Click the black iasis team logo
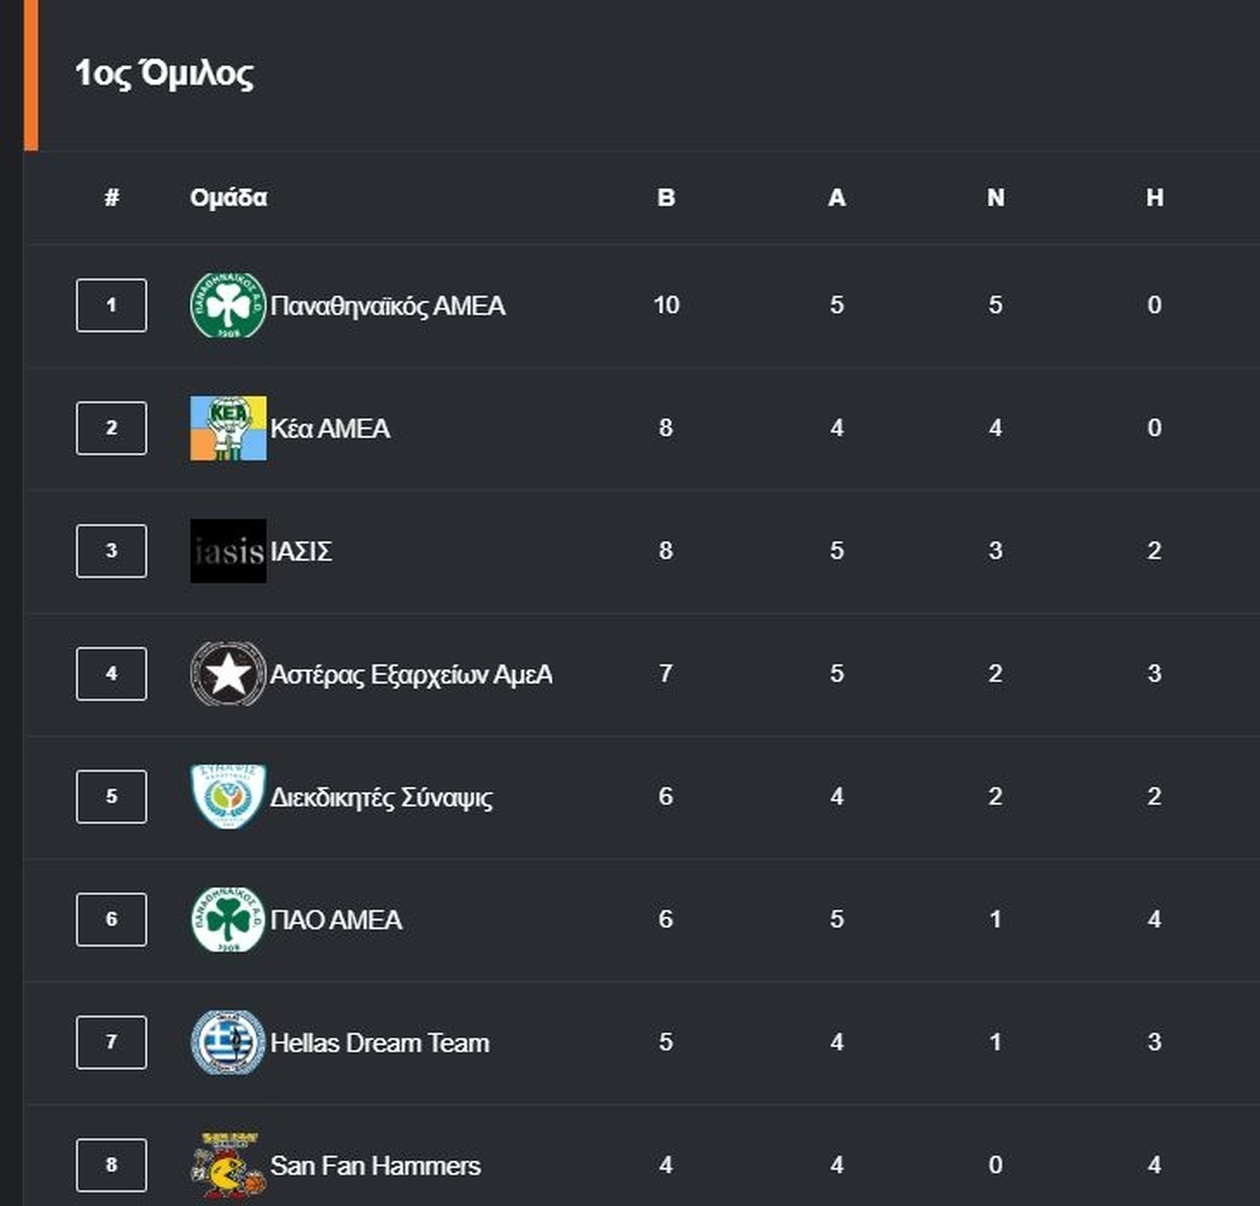The height and width of the screenshot is (1206, 1260). tap(228, 551)
